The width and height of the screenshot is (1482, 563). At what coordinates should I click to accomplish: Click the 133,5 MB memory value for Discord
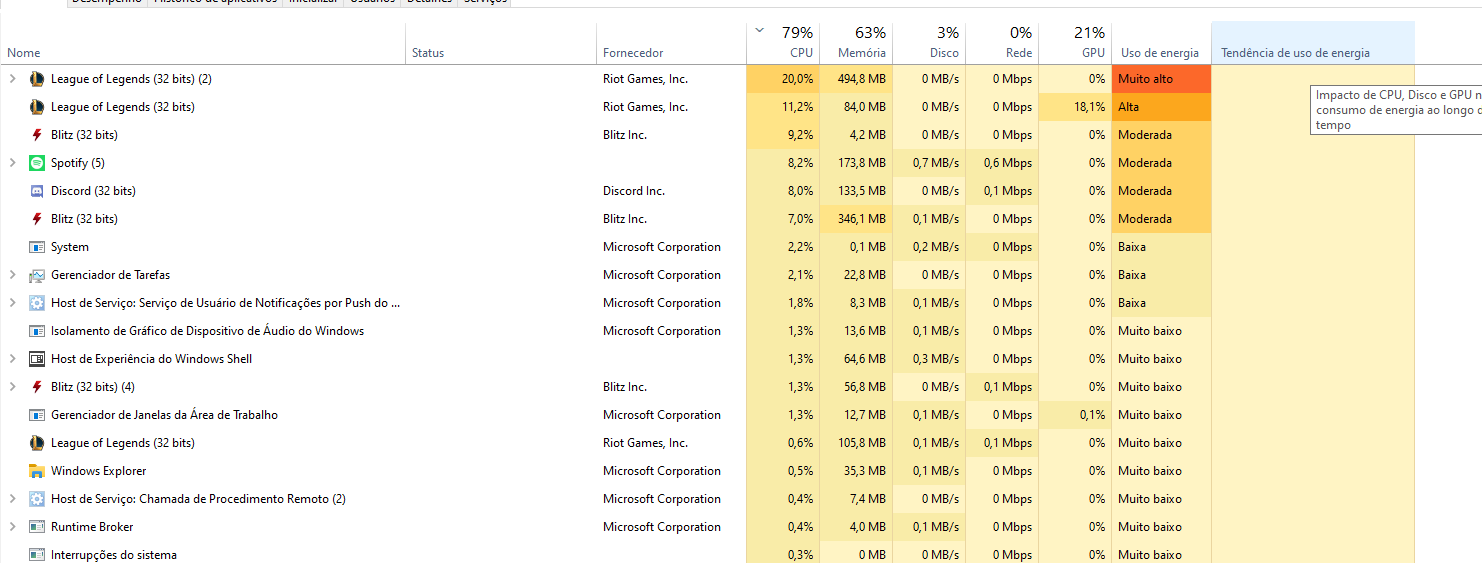coord(861,191)
